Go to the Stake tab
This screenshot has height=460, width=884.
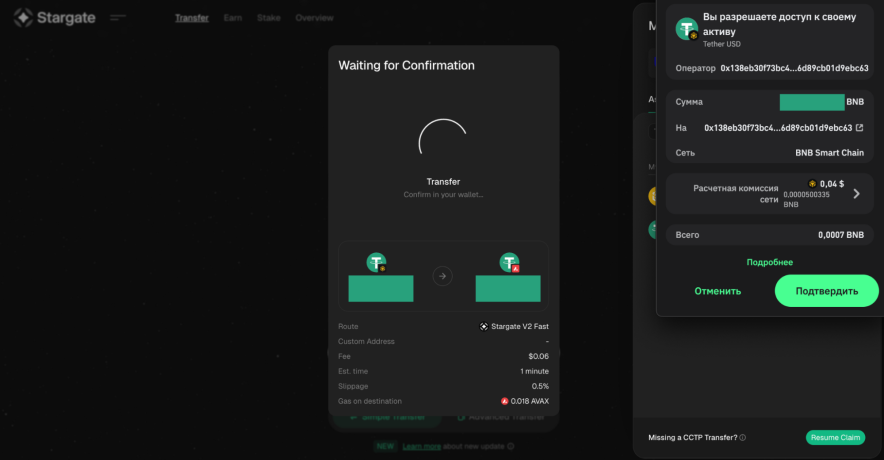pos(268,18)
